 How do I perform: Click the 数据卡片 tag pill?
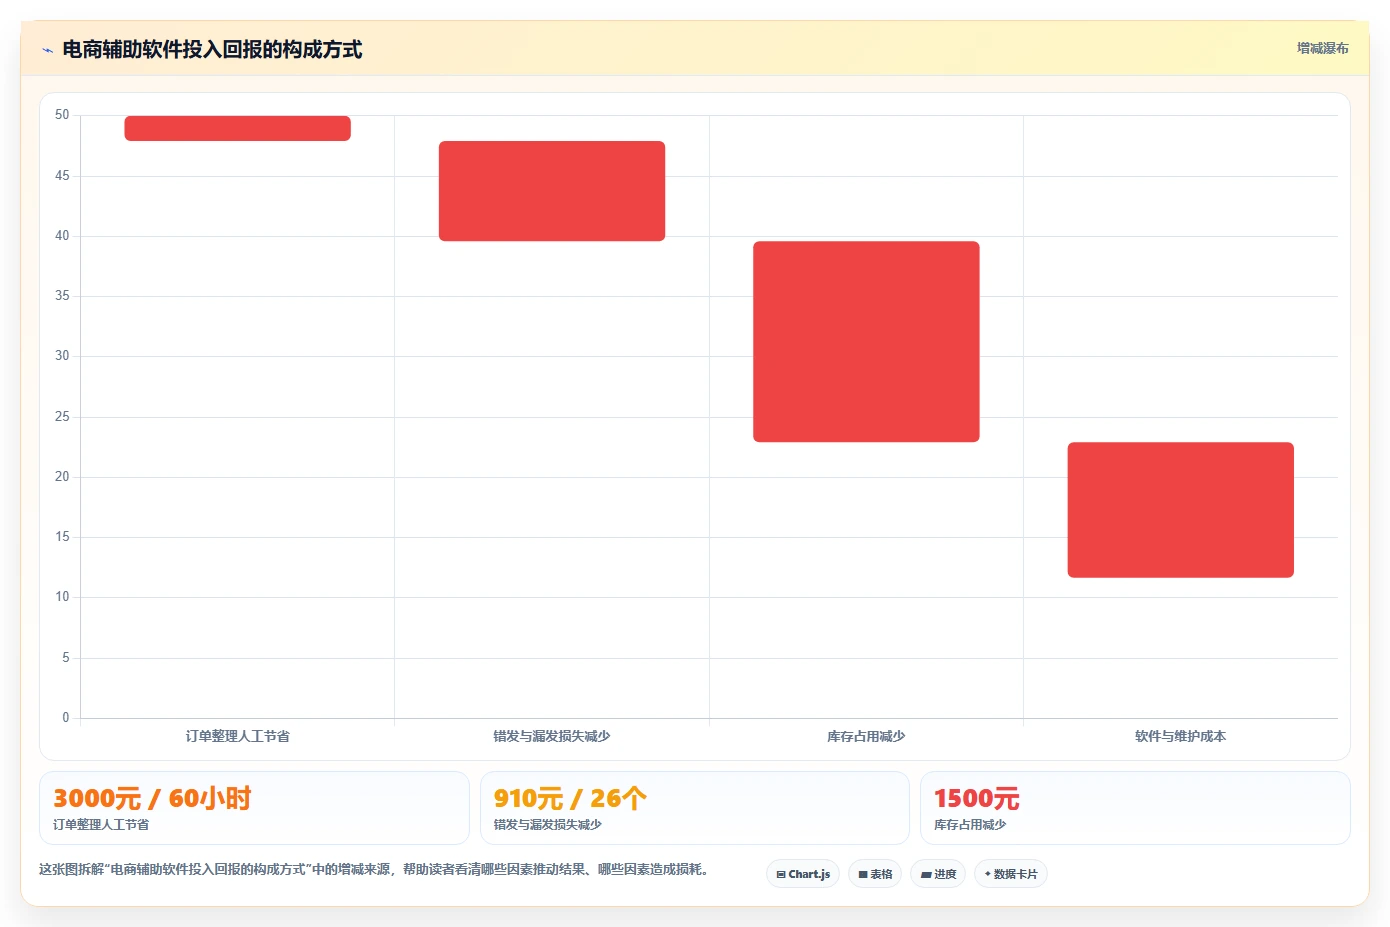(1011, 874)
